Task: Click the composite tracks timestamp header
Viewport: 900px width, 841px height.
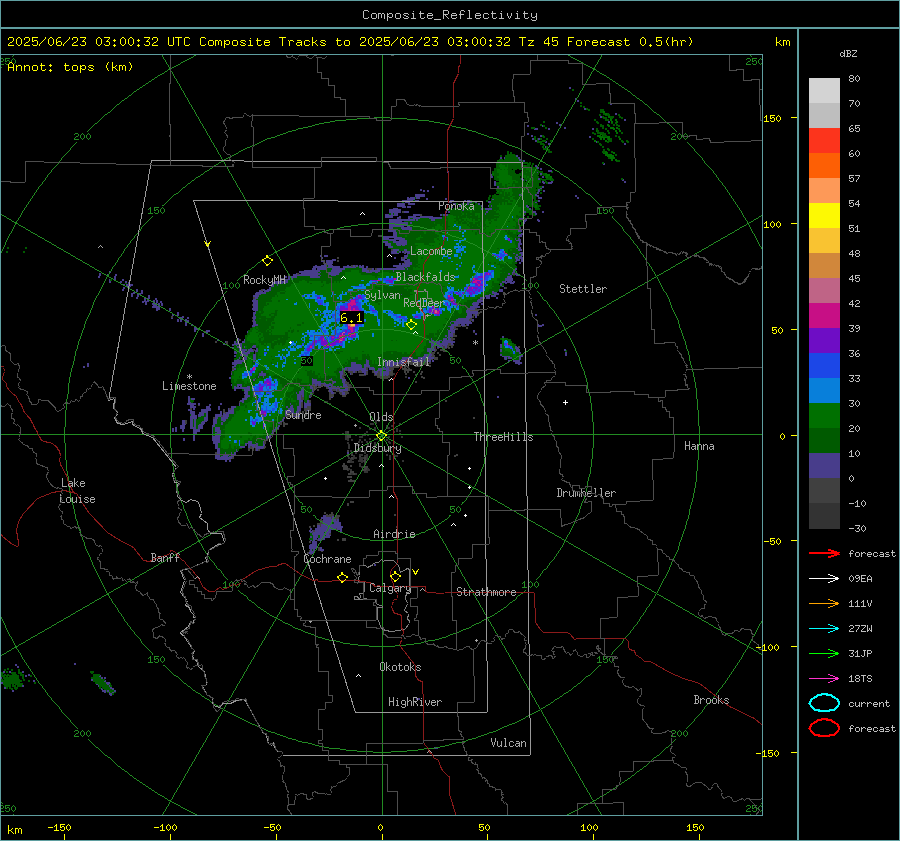Action: coord(350,42)
